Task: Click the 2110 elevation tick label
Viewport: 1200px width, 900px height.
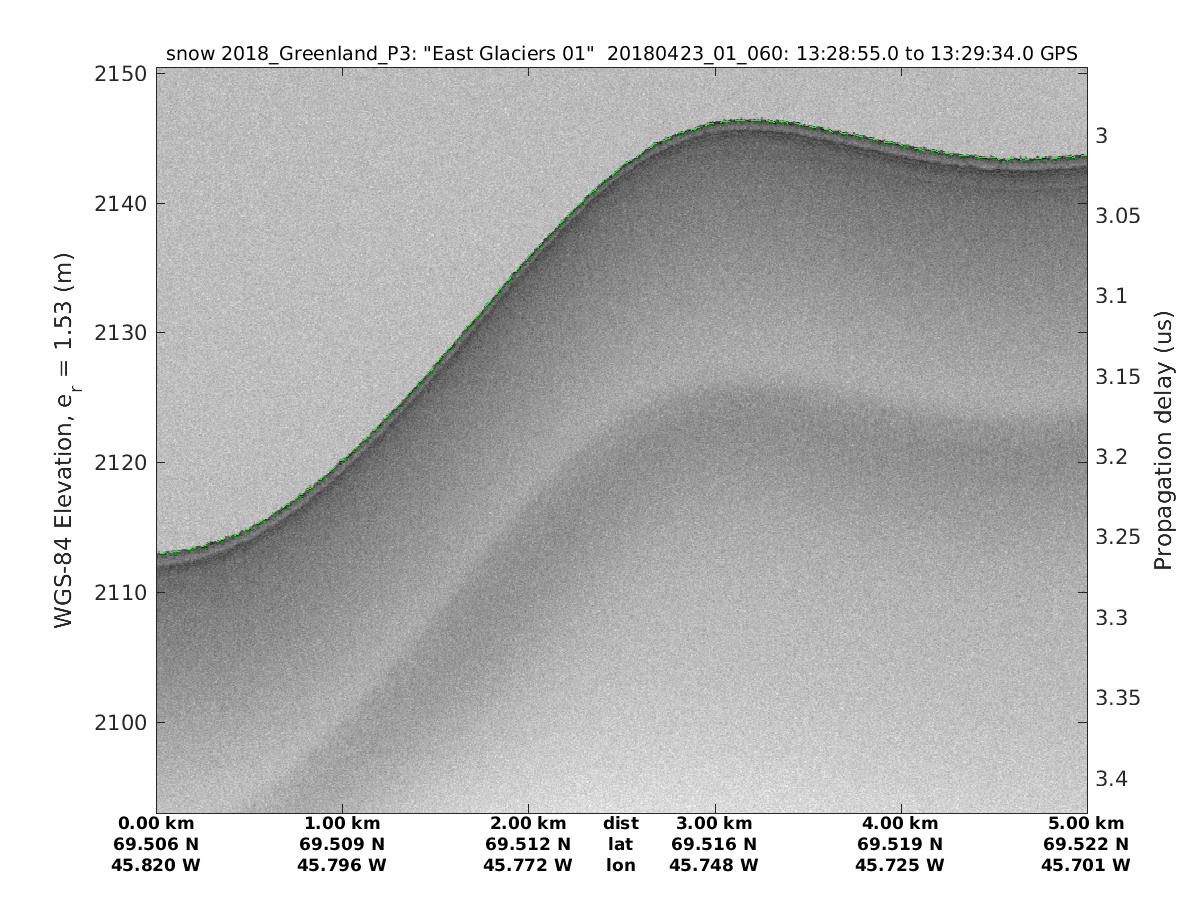Action: (x=121, y=593)
